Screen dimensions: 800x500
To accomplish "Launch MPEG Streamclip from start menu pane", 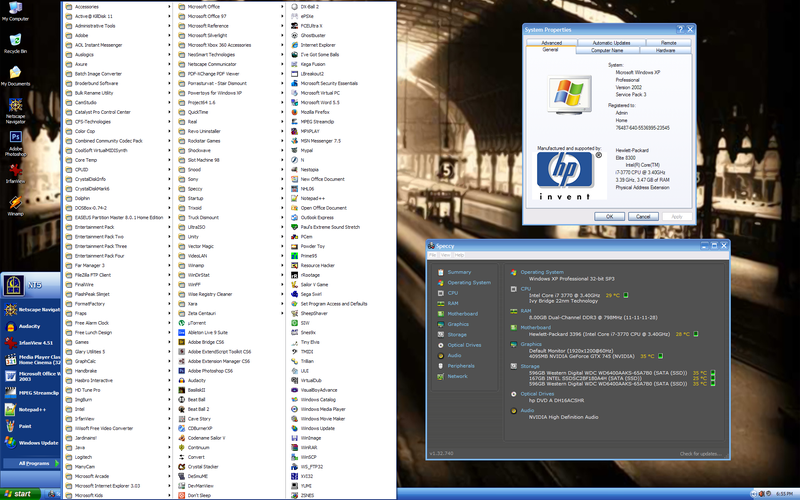I will pos(31,393).
